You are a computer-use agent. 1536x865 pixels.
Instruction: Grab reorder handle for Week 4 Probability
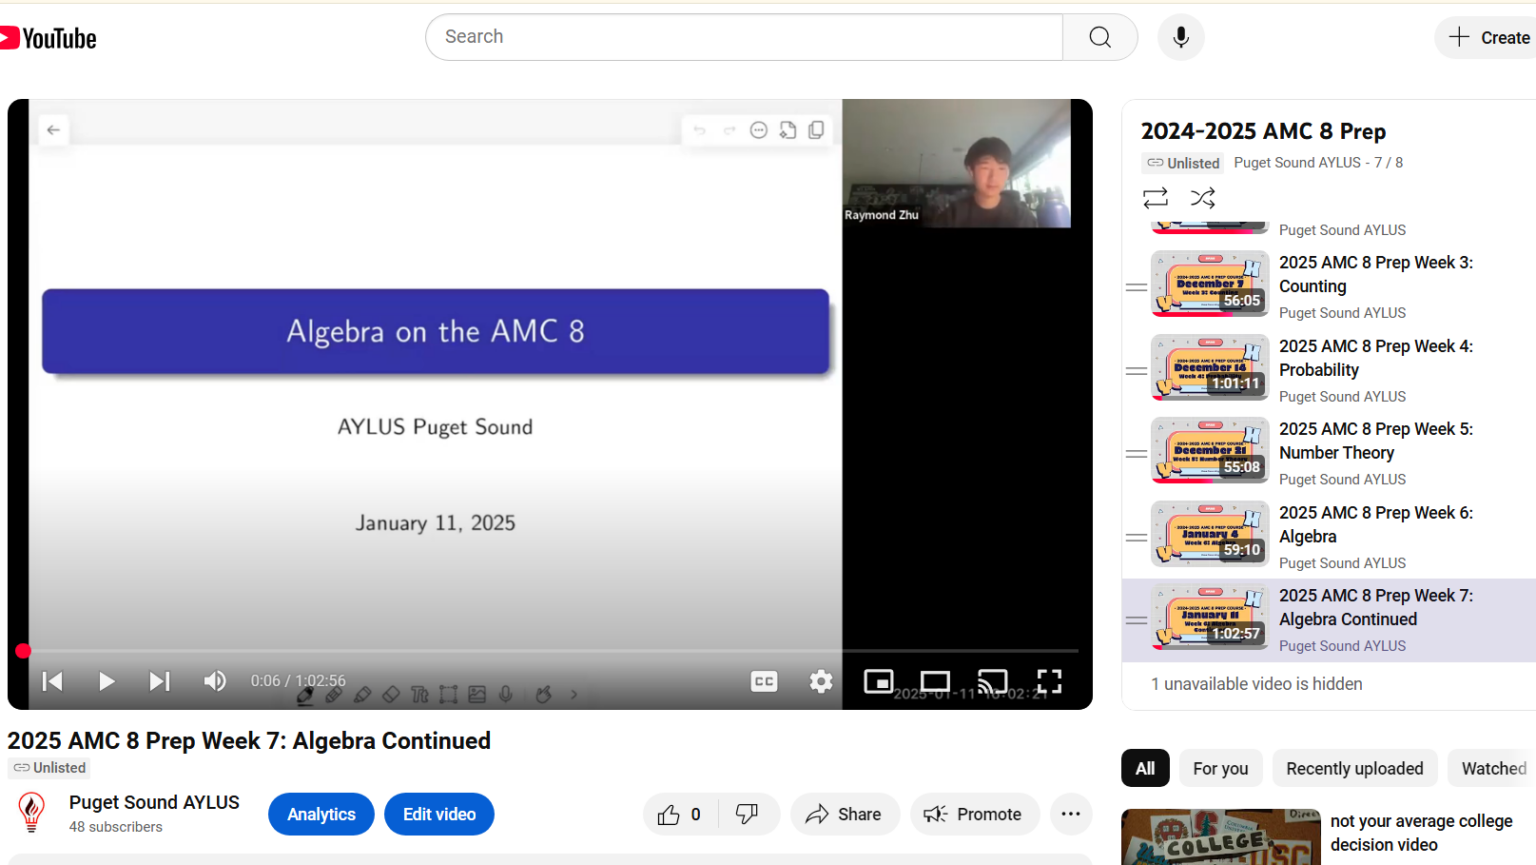[1136, 371]
